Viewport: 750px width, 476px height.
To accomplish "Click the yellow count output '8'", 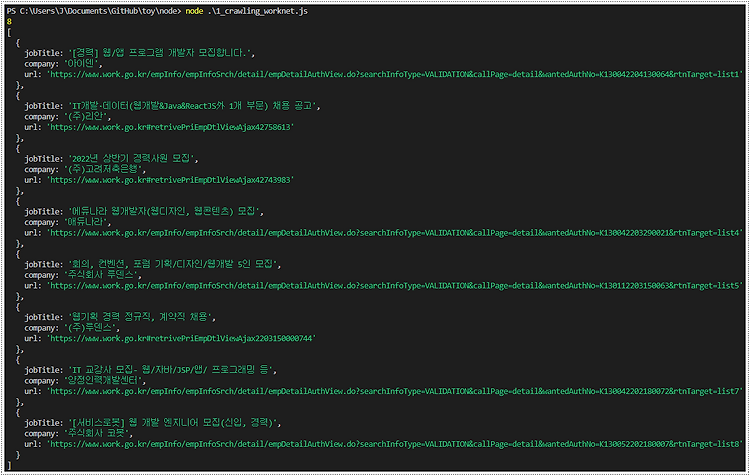I will click(x=9, y=22).
